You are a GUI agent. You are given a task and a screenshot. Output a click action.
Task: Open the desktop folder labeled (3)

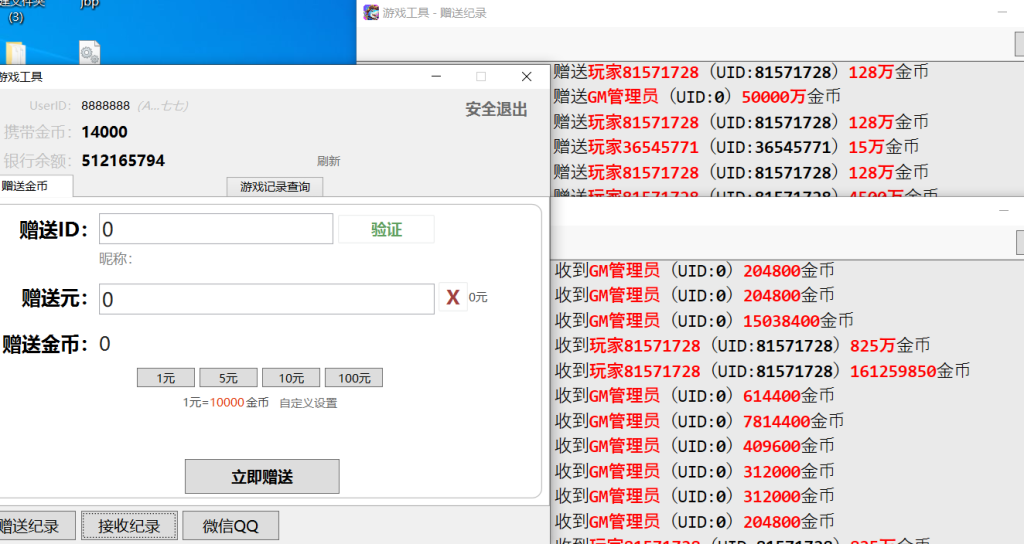pos(16,52)
